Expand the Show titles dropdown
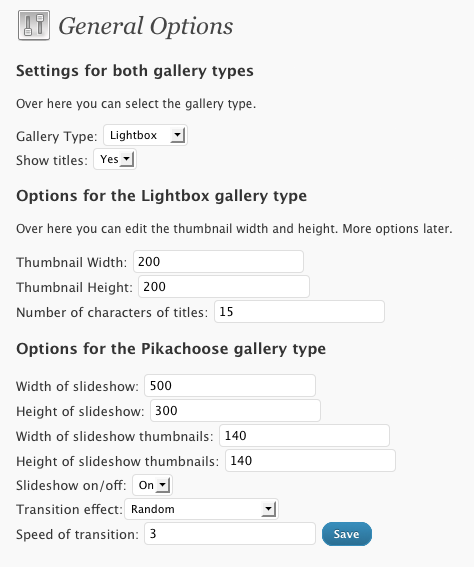The image size is (474, 567). point(115,159)
